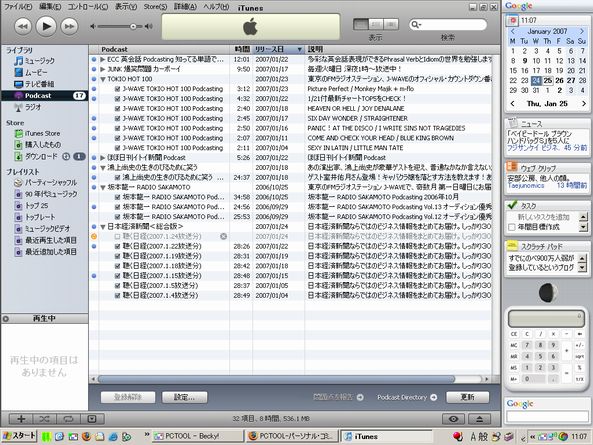Open the 表示 menu
The image size is (593, 445).
point(126,7)
